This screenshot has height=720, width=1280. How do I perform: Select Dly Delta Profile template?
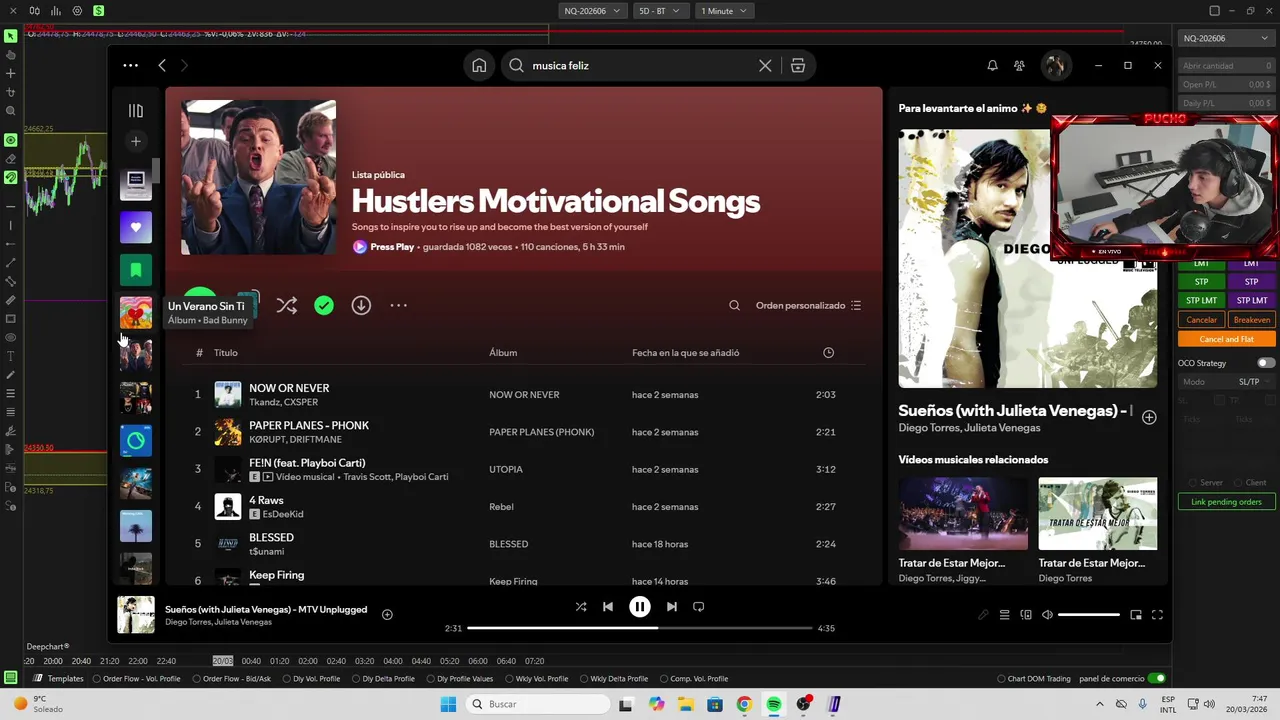(x=382, y=679)
